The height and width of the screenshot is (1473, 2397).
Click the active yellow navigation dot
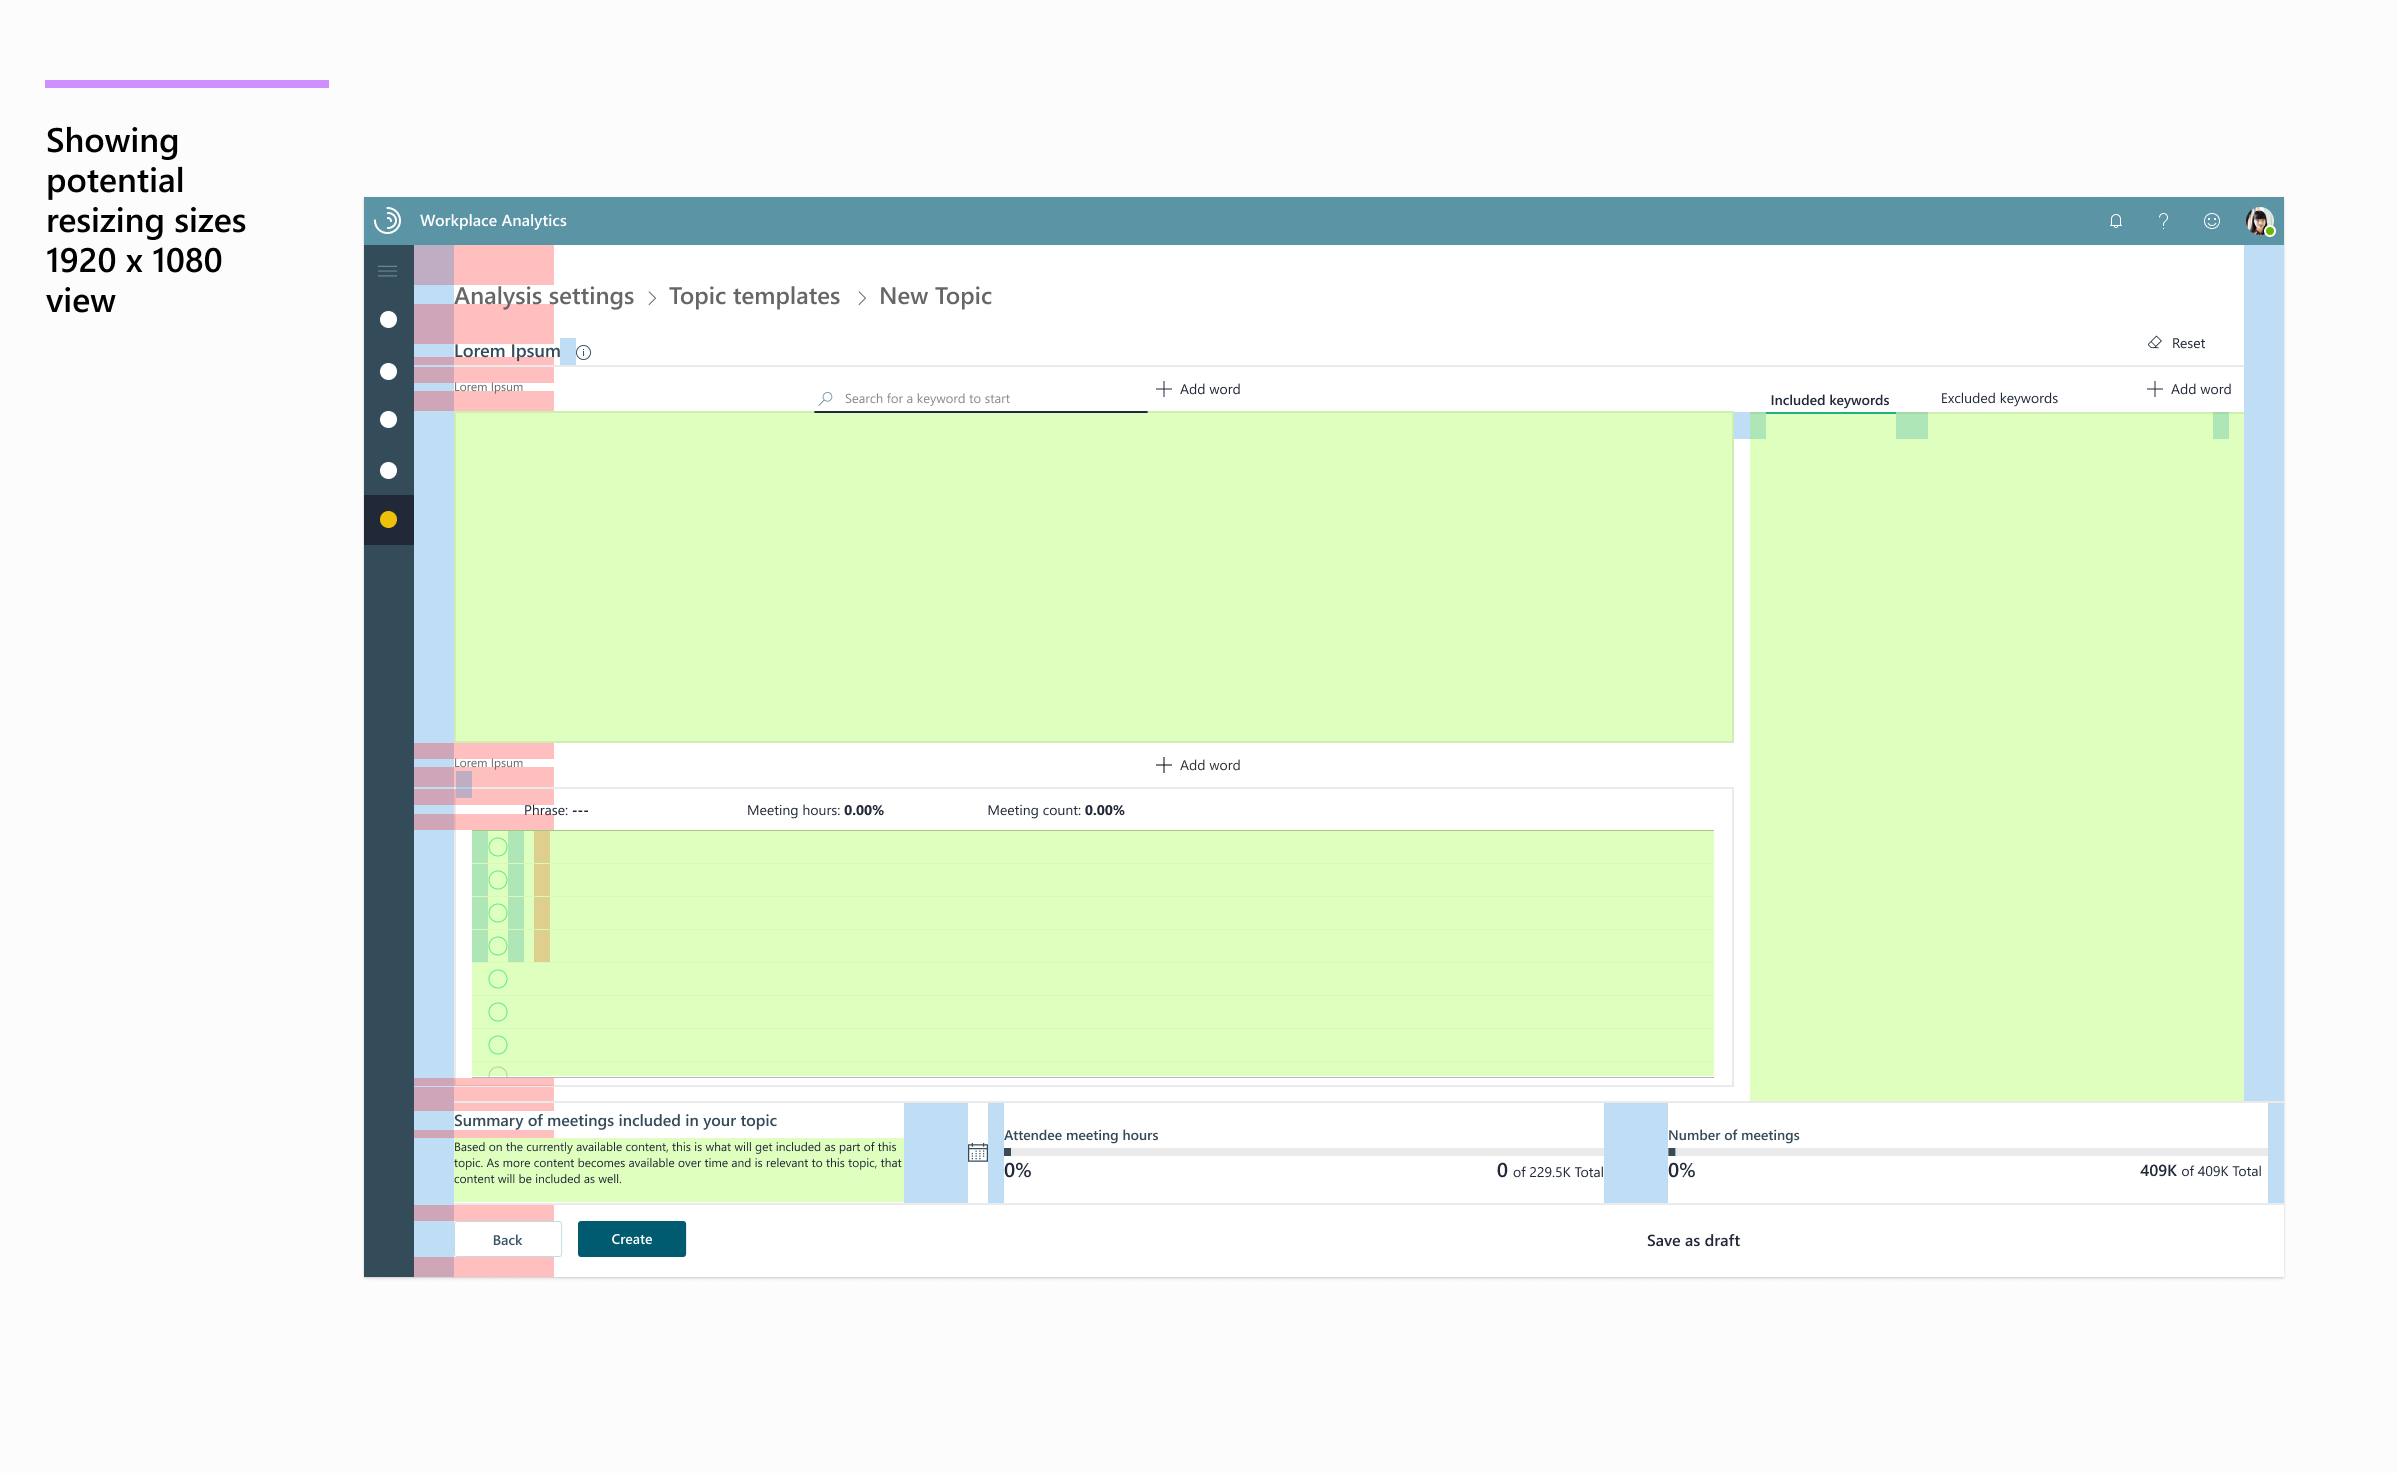388,519
